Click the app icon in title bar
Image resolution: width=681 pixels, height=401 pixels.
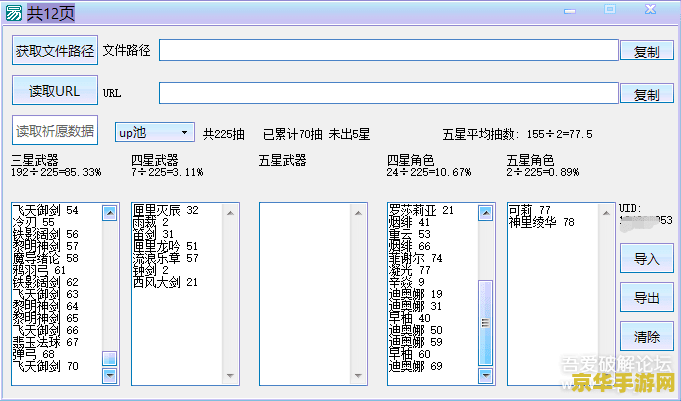coord(13,13)
